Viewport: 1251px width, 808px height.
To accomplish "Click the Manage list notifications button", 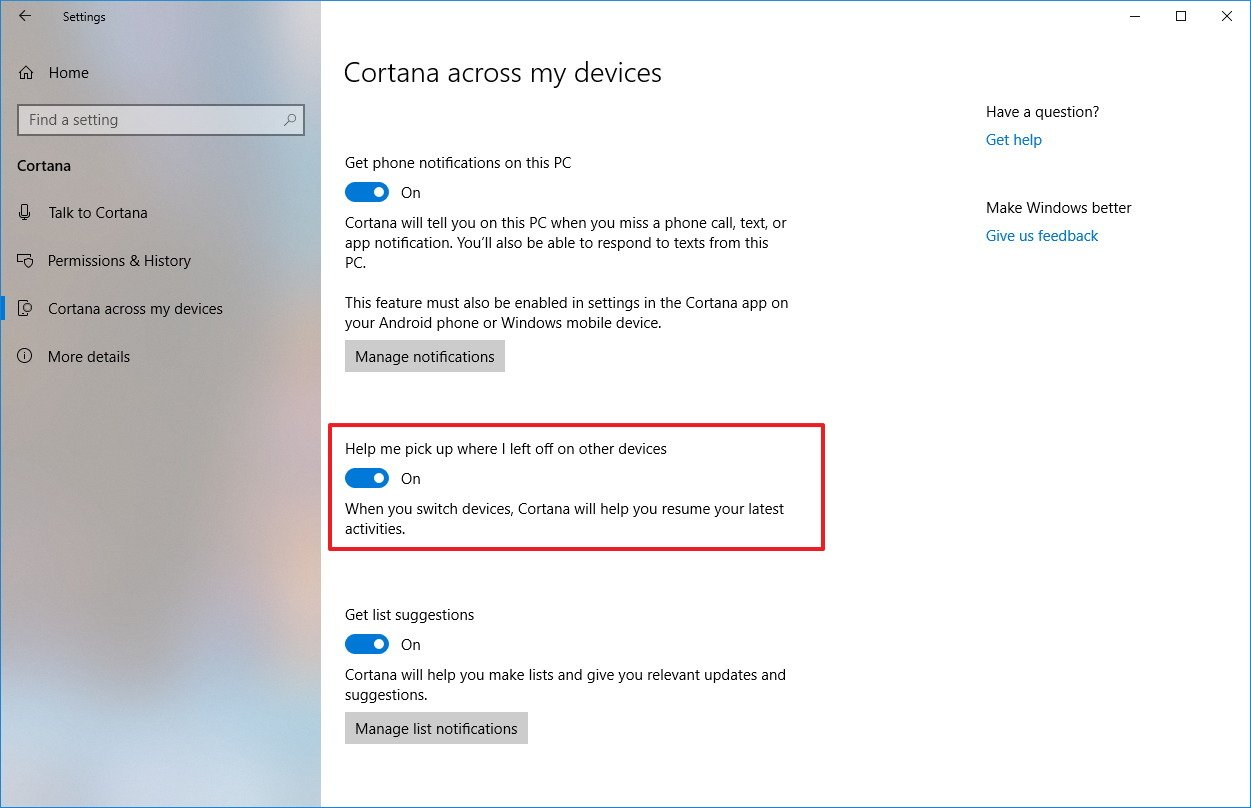I will [x=436, y=729].
